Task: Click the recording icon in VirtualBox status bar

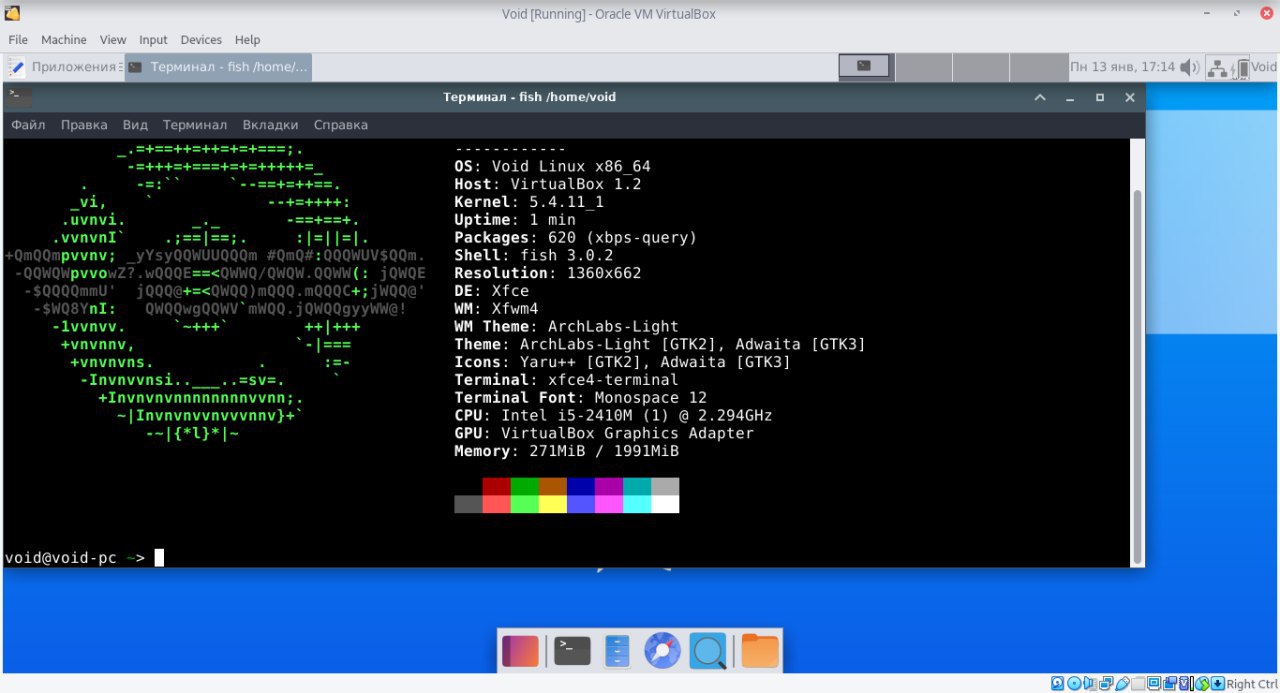Action: coord(1170,684)
